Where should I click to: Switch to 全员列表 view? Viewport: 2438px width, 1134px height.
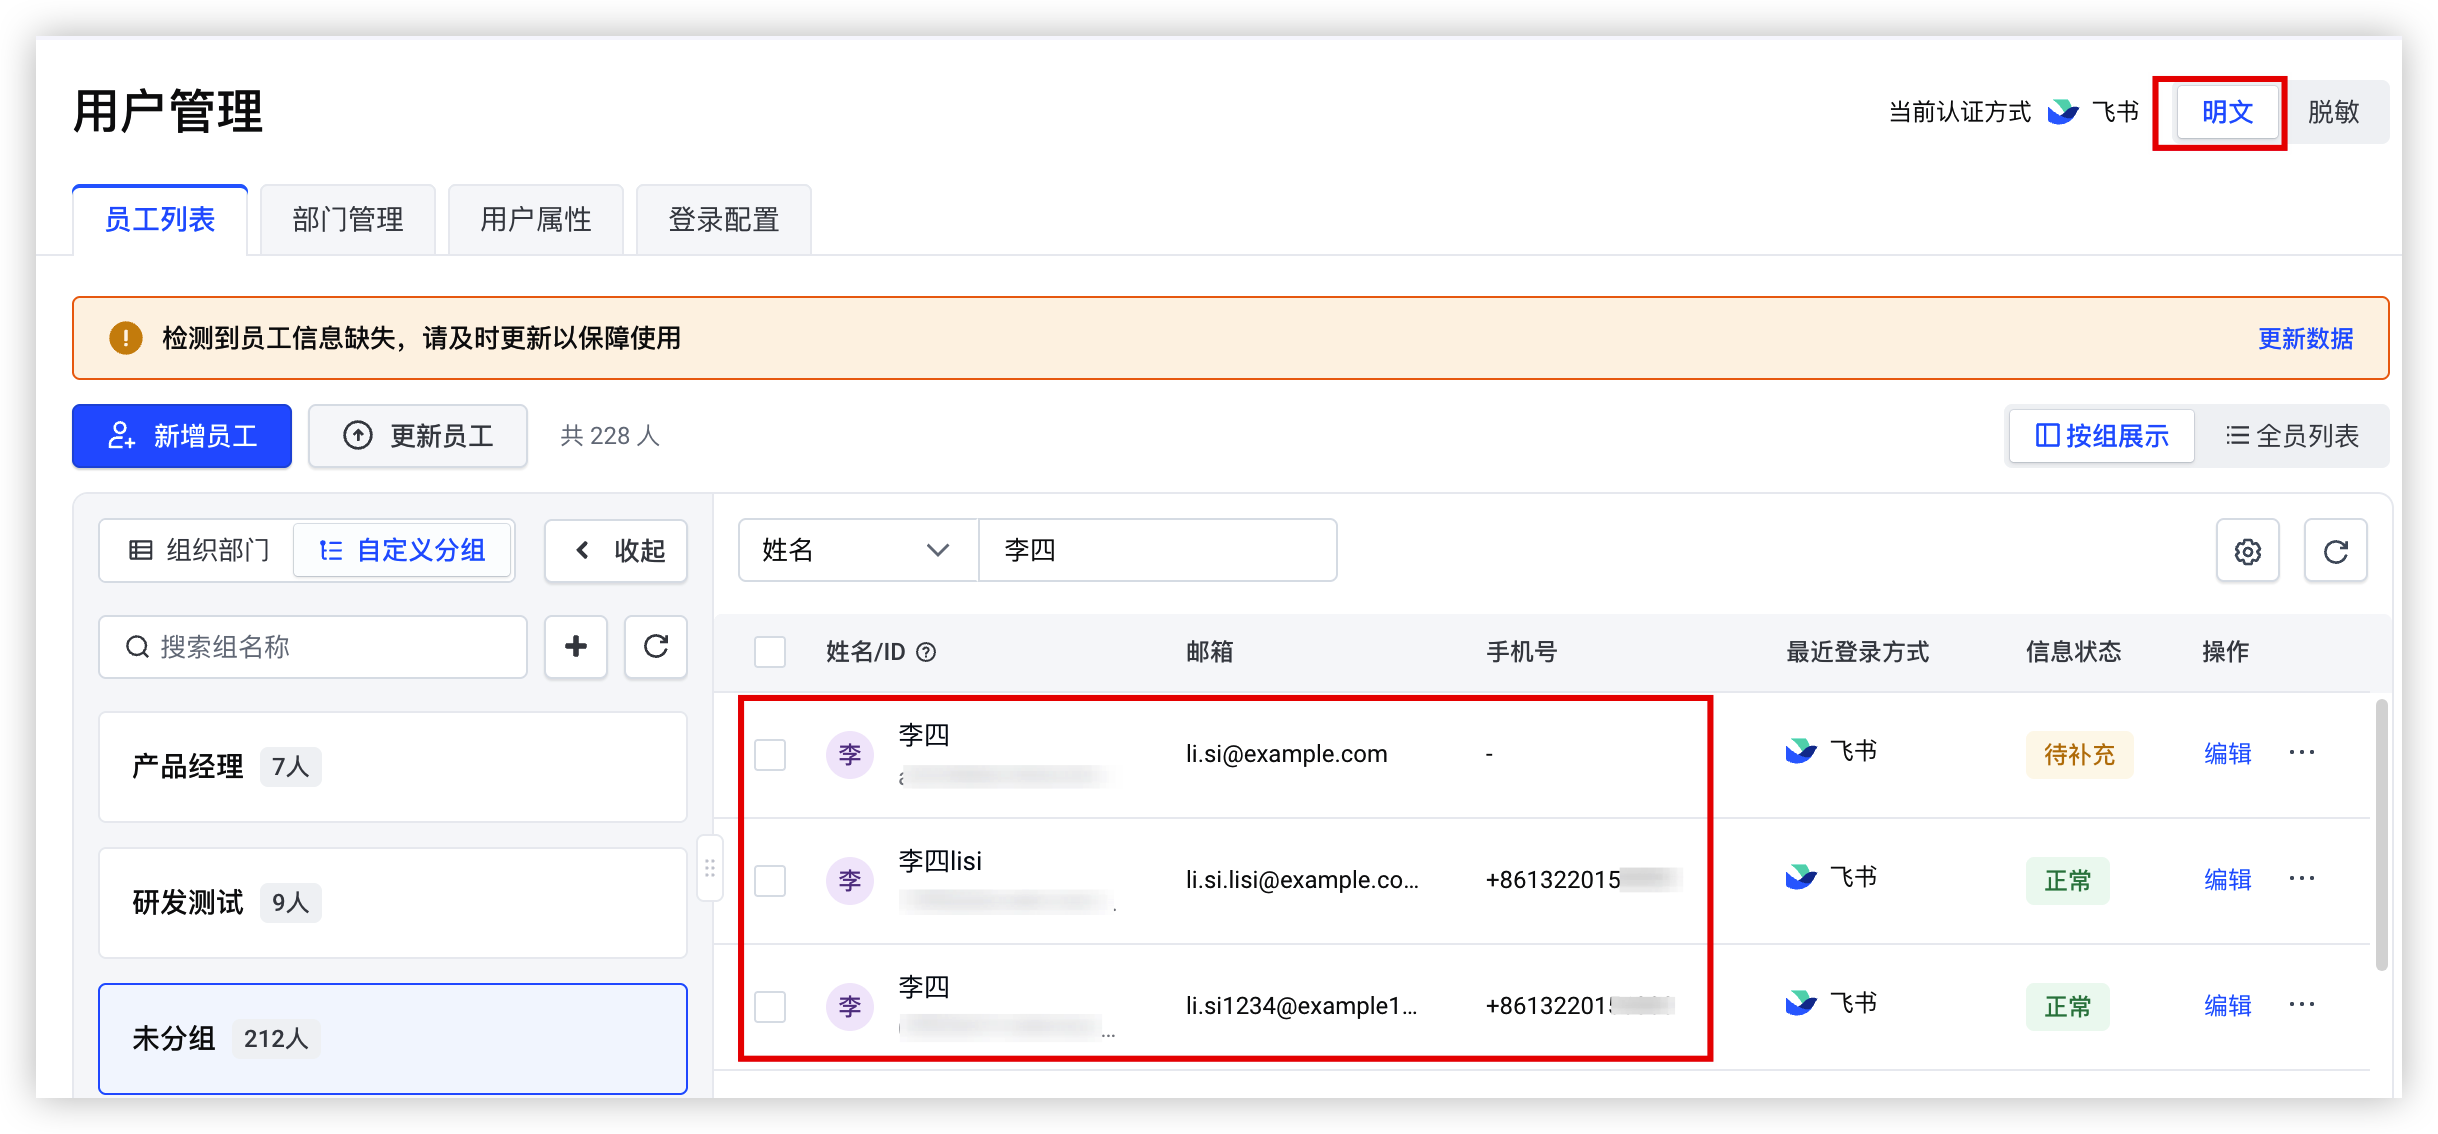[x=2292, y=436]
